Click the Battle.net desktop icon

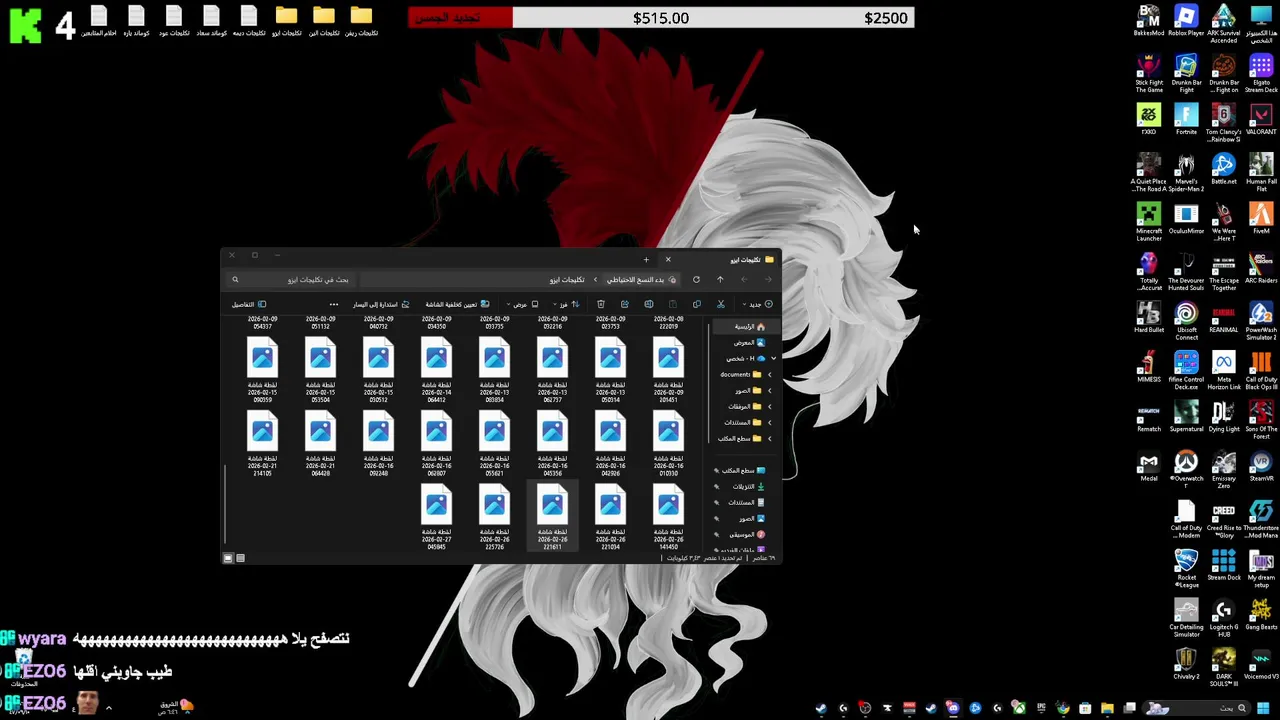(1224, 169)
